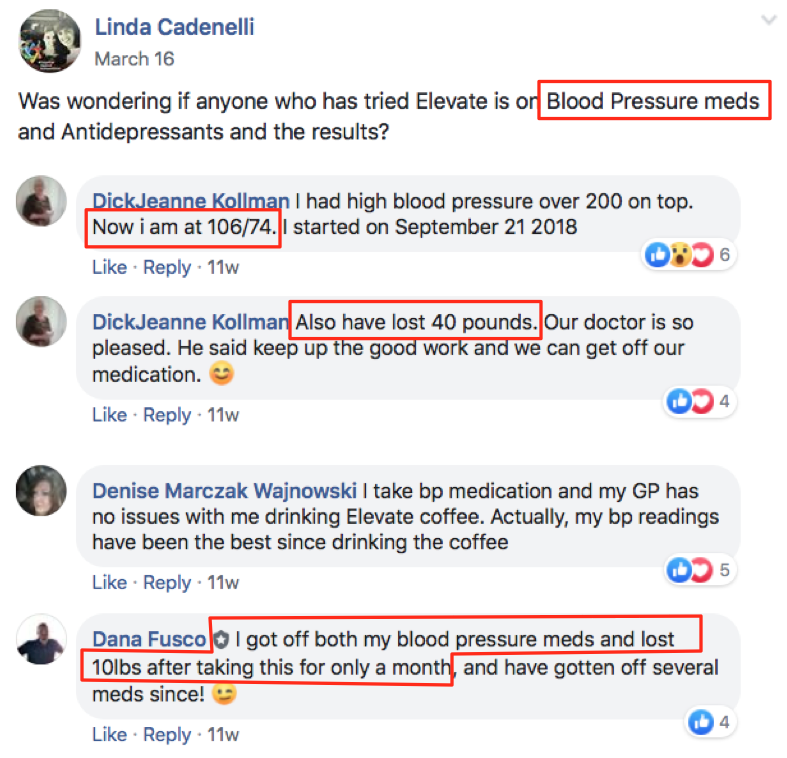The image size is (787, 758).
Task: Open Linda Cadenelli's profile picture
Action: click(50, 41)
